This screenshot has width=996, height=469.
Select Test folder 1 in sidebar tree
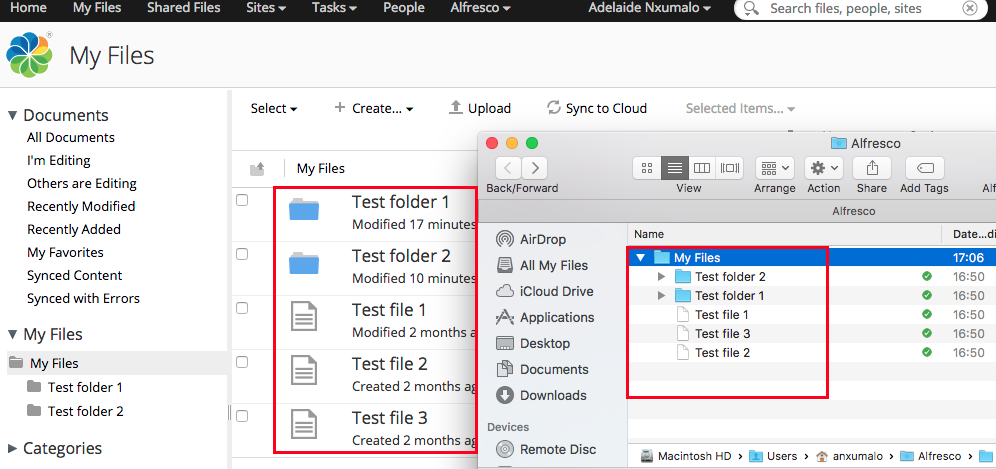(85, 387)
